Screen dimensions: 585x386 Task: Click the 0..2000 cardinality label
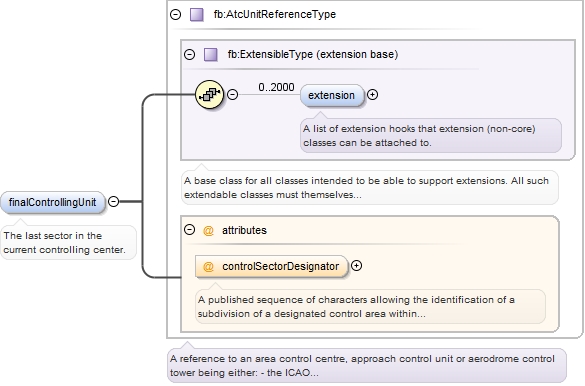click(276, 87)
